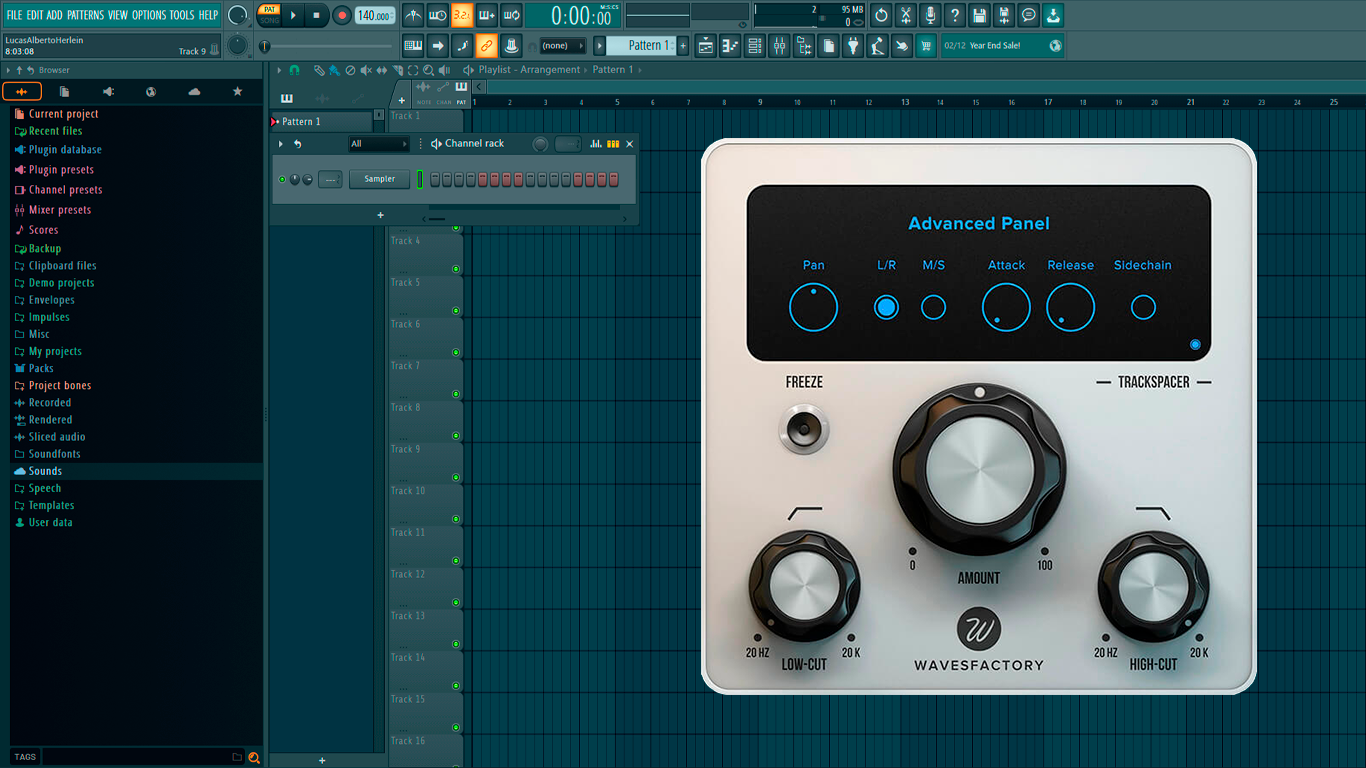Open the piano roll view icon
The image size is (1366, 768).
(x=730, y=46)
